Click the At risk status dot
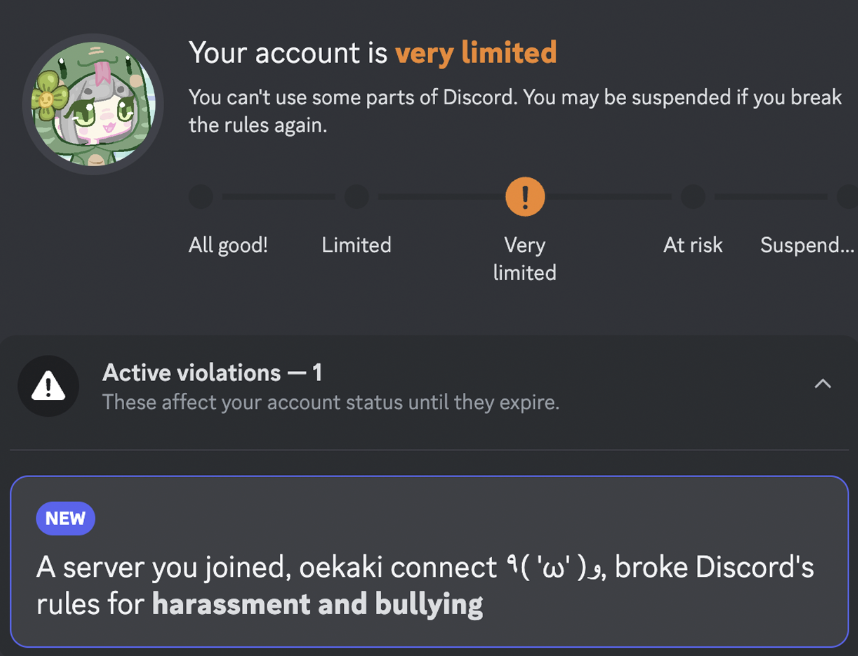858x656 pixels. 692,197
